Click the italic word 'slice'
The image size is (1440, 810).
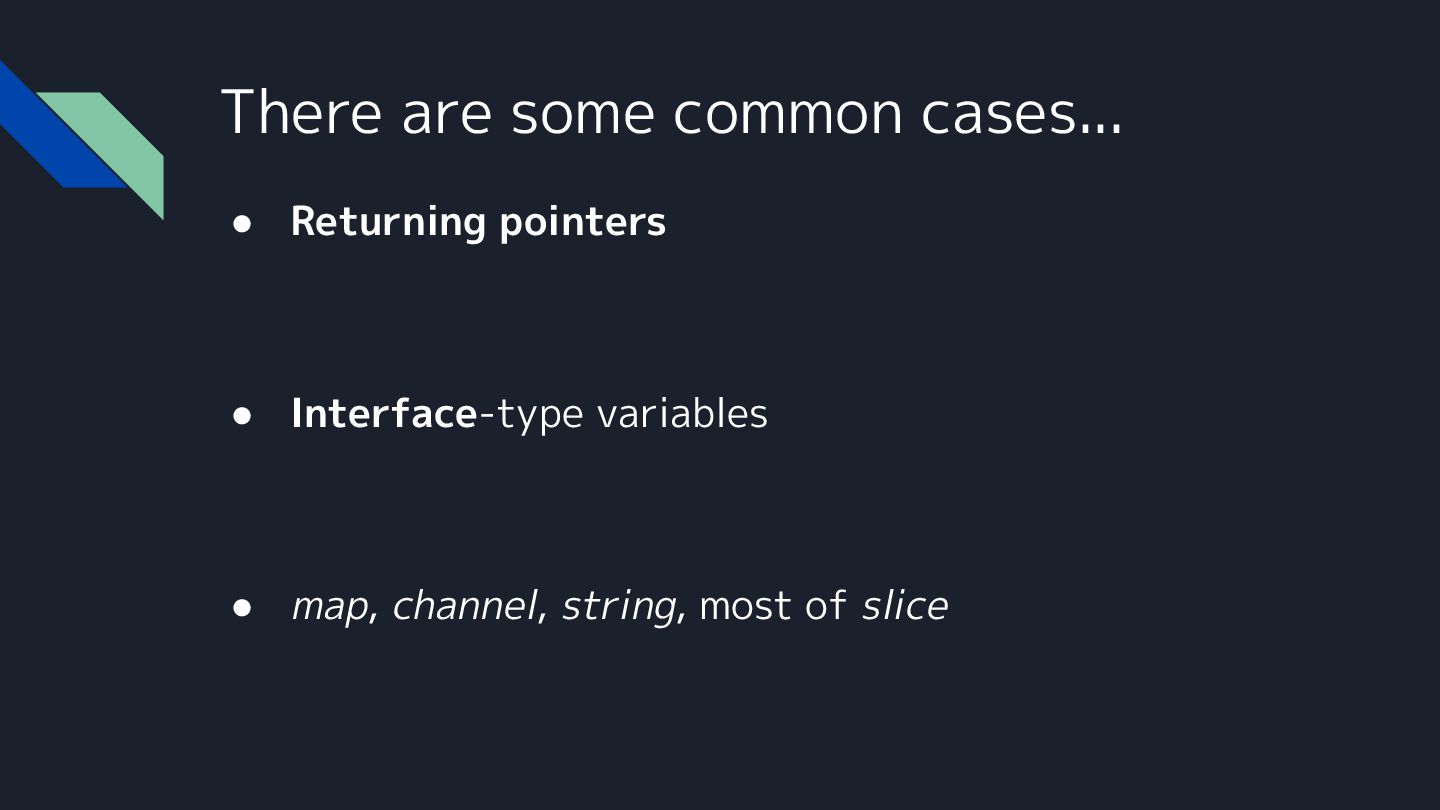pos(904,606)
